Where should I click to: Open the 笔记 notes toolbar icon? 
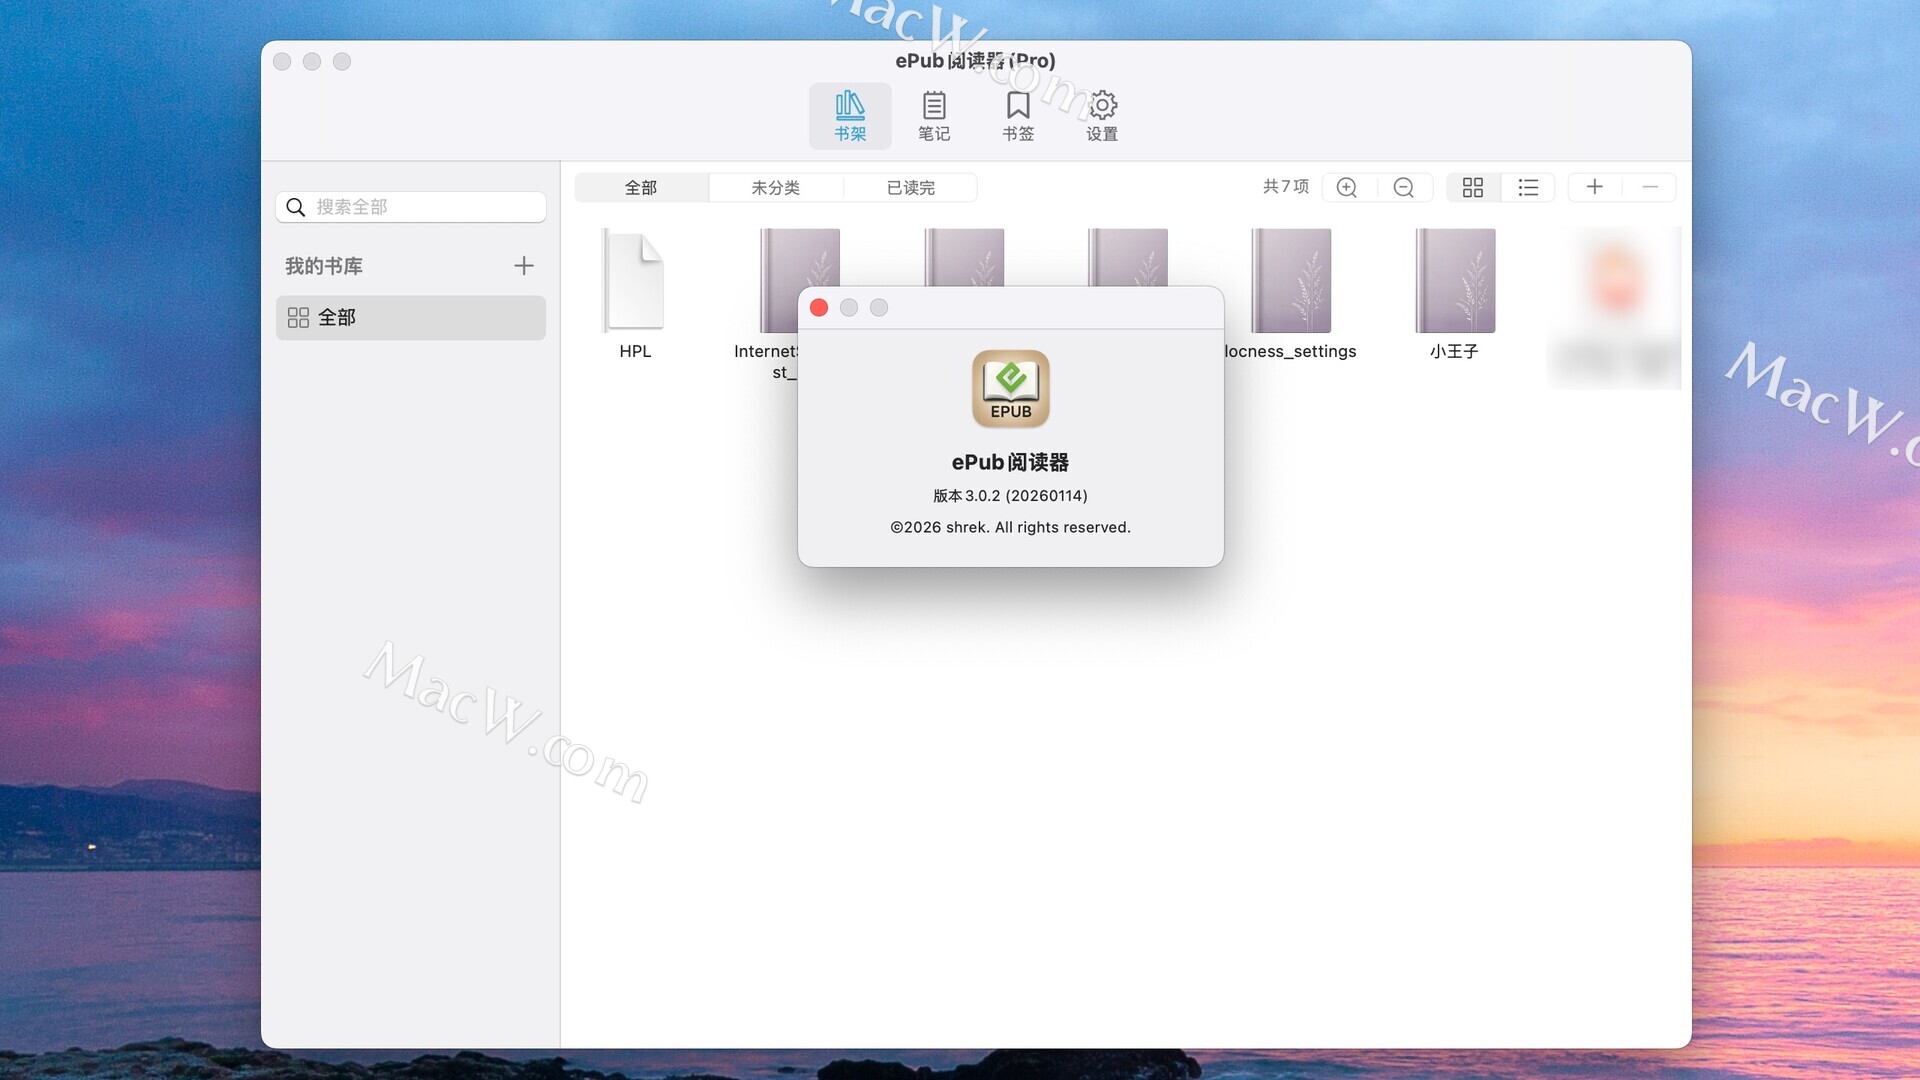[x=933, y=115]
